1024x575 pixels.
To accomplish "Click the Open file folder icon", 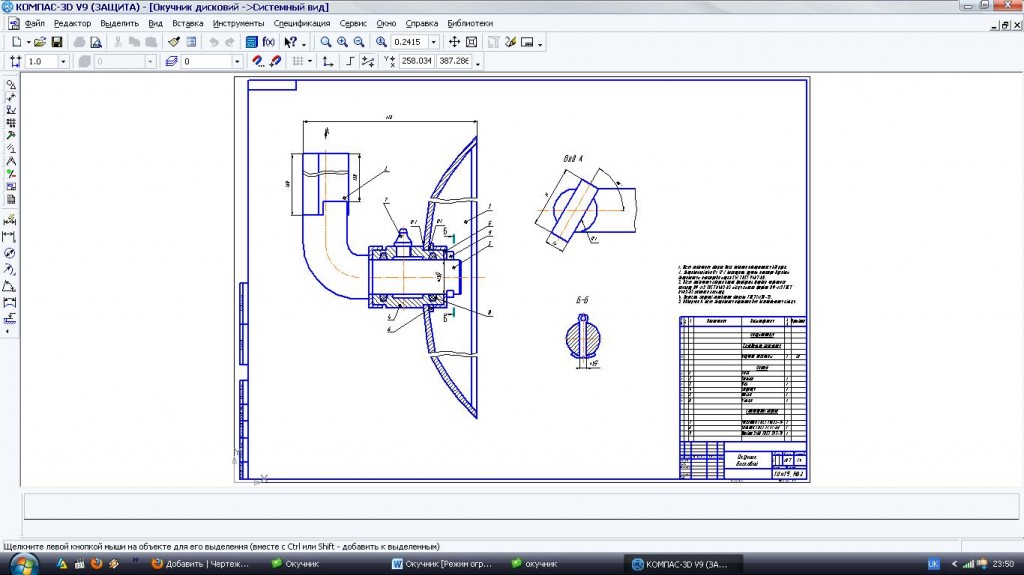I will 40,42.
